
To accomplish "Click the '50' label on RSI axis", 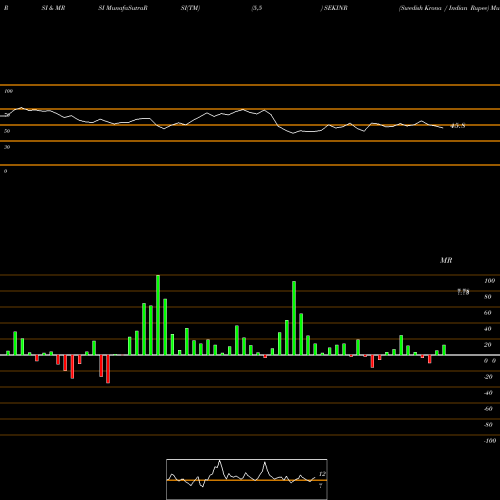I will (7, 131).
